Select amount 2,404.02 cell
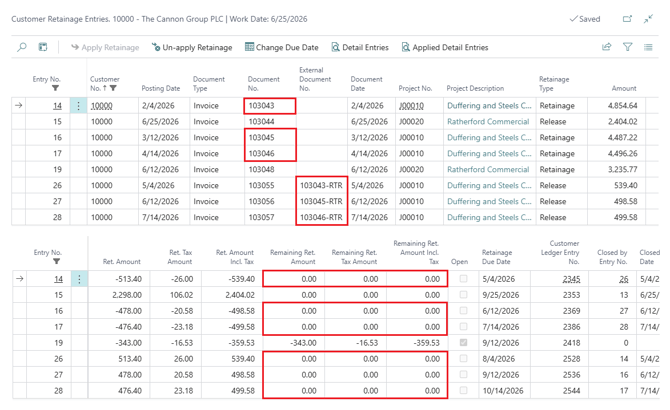The height and width of the screenshot is (410, 670). (617, 122)
